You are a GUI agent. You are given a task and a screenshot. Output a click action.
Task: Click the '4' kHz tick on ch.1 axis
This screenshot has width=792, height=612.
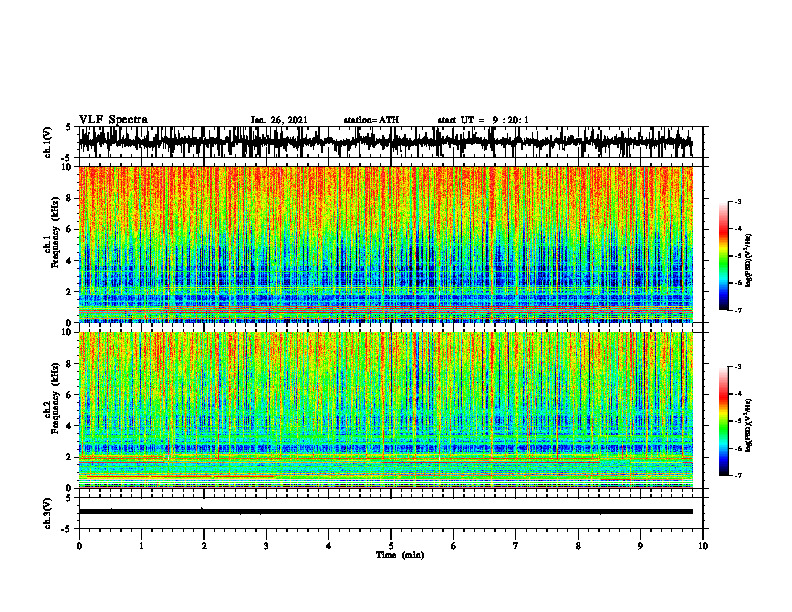coord(70,261)
